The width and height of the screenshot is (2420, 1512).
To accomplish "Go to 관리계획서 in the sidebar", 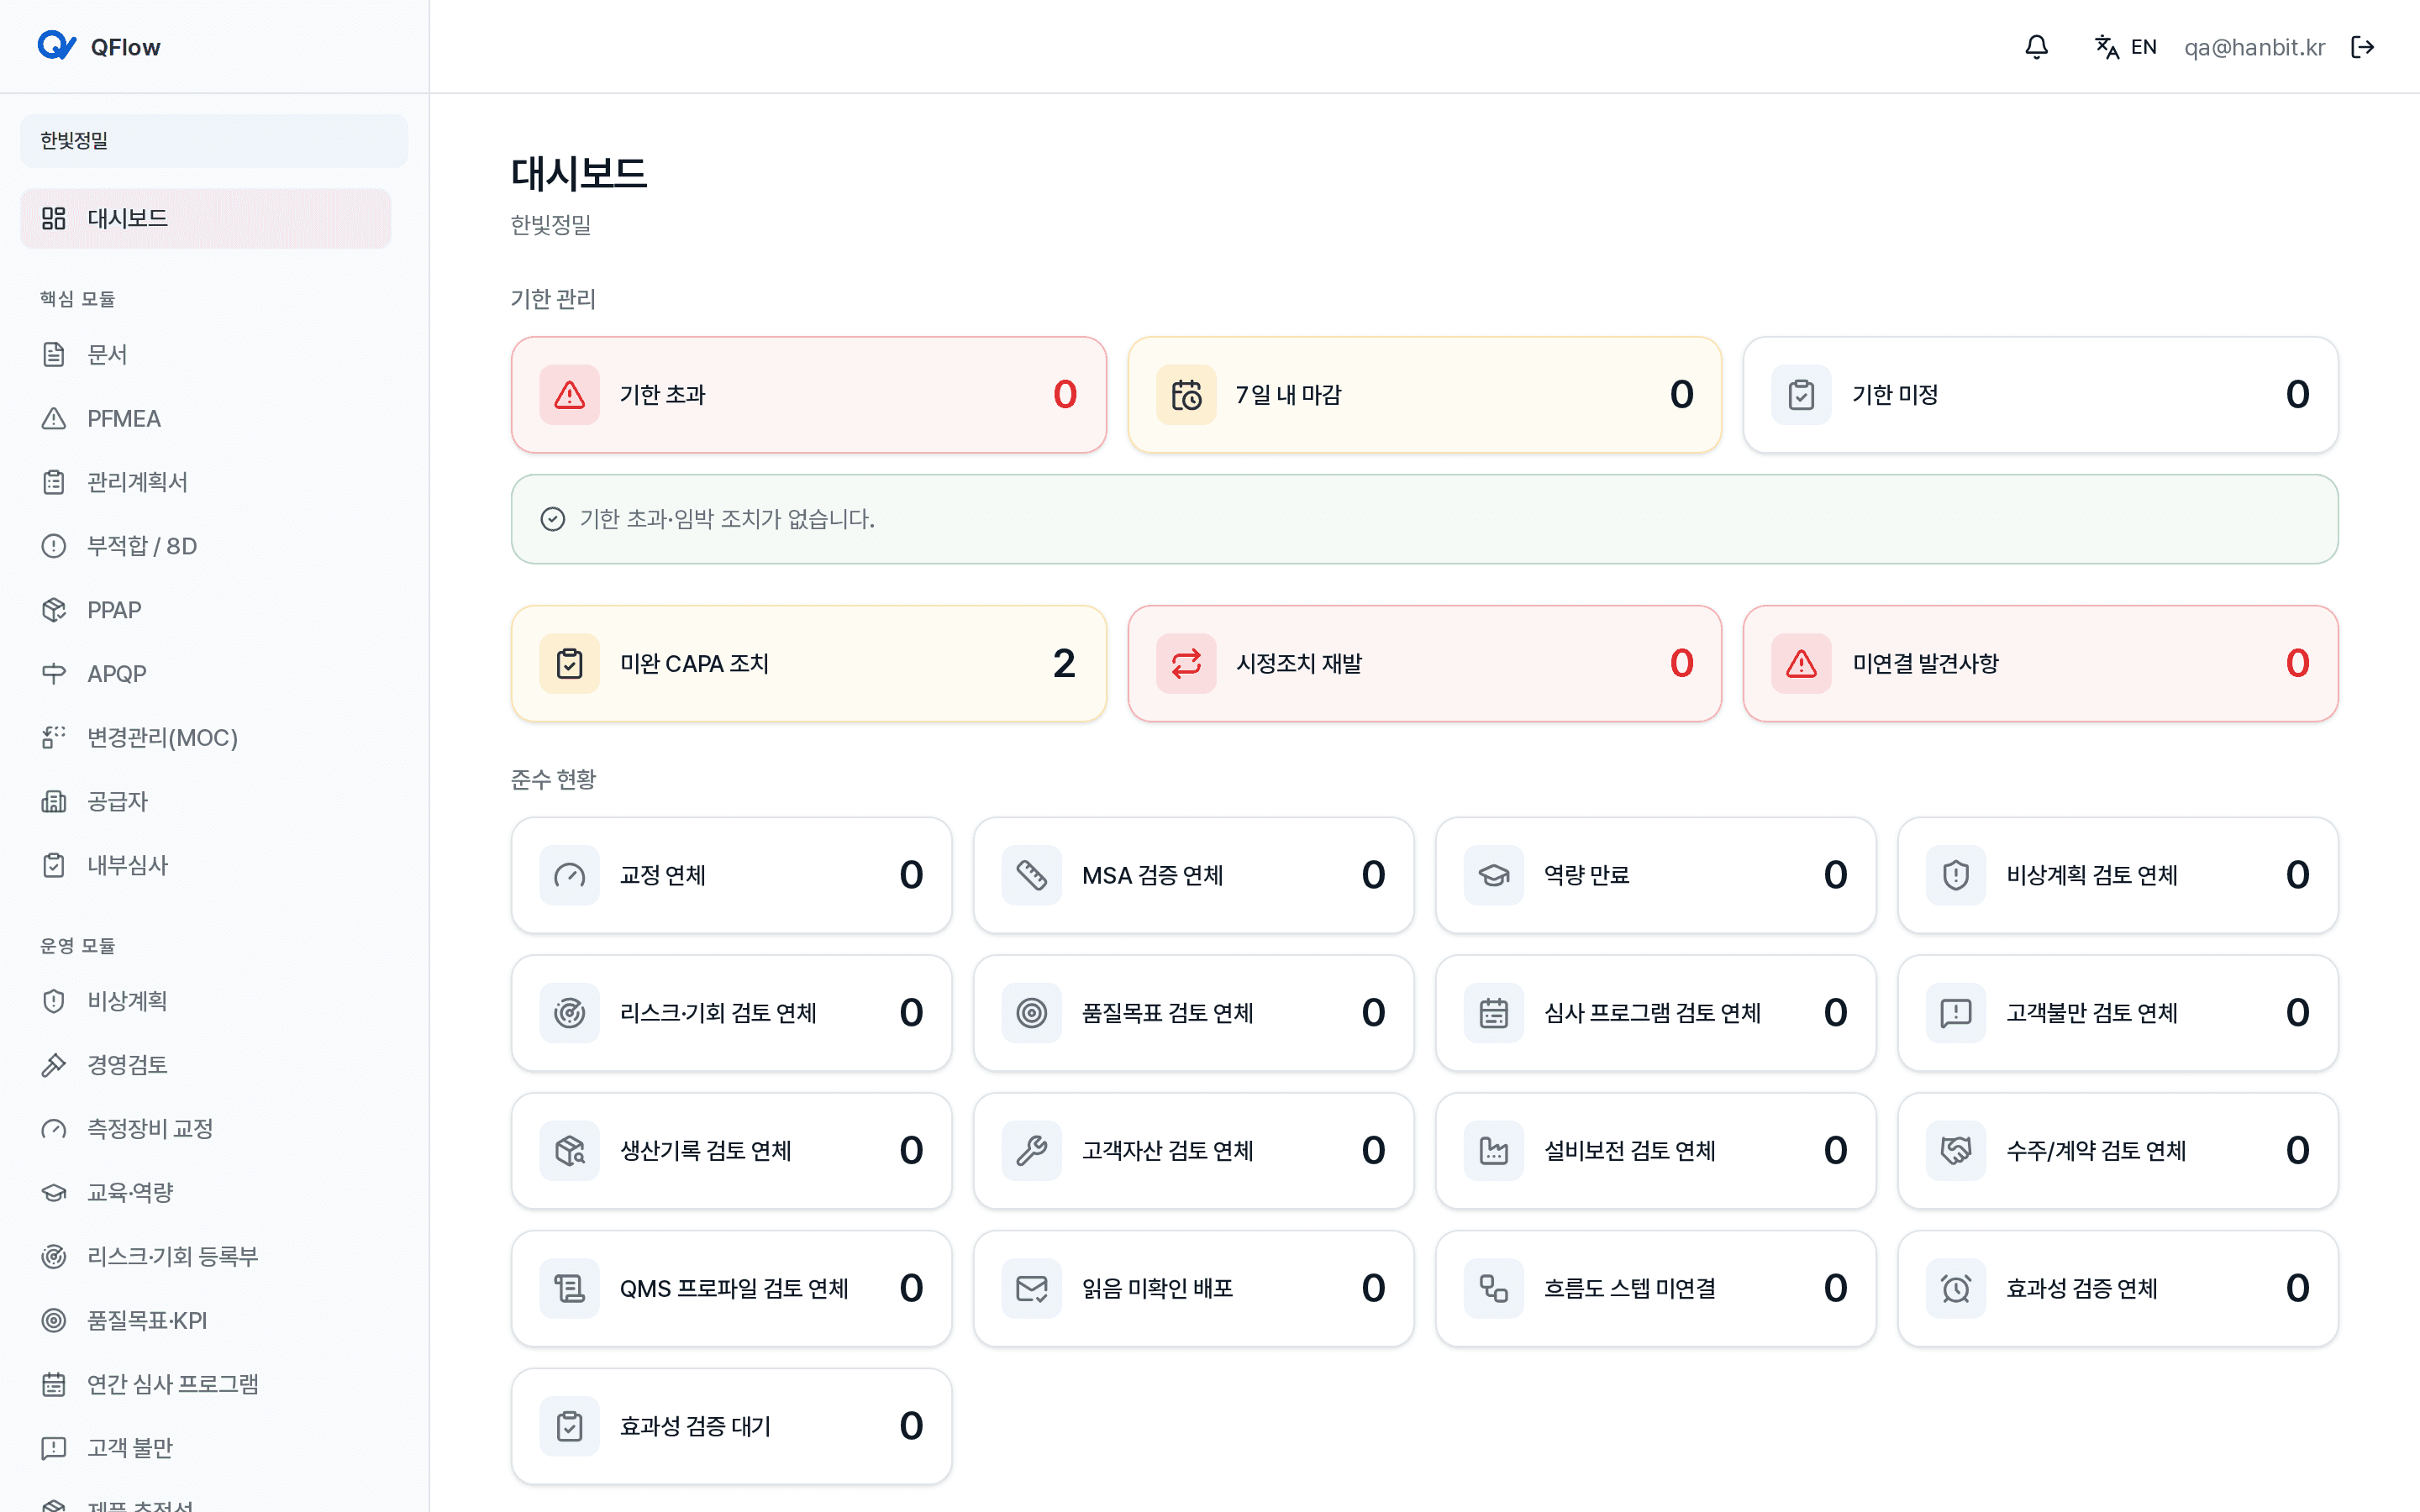I will click(206, 482).
